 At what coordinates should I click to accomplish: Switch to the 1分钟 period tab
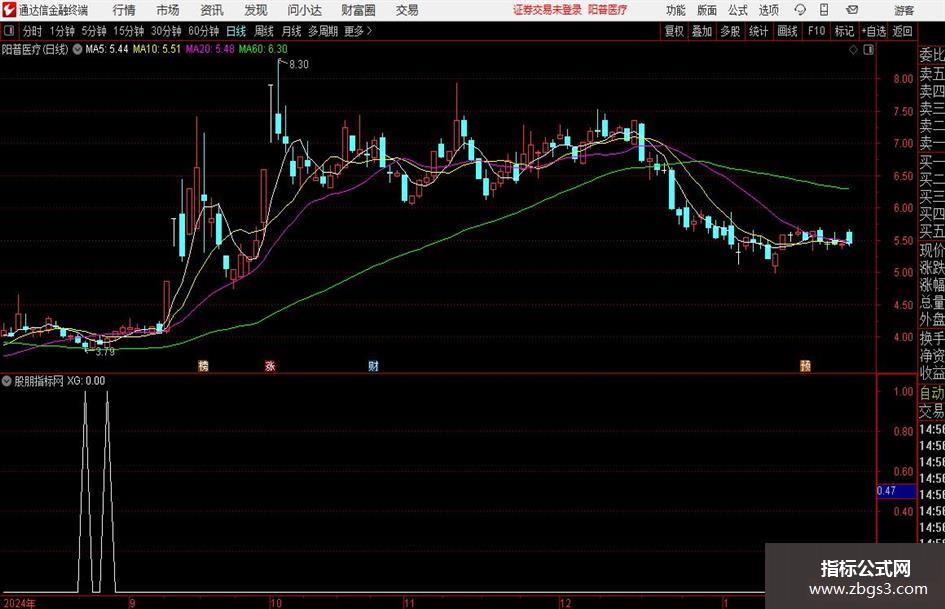point(62,31)
